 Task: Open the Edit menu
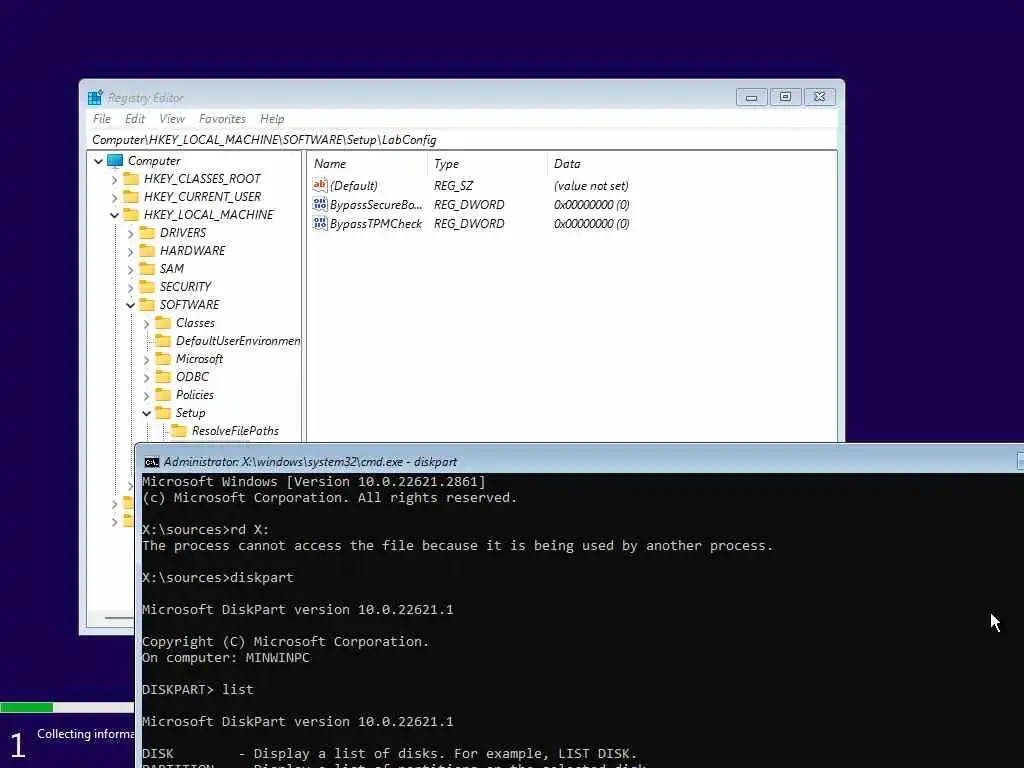[135, 119]
